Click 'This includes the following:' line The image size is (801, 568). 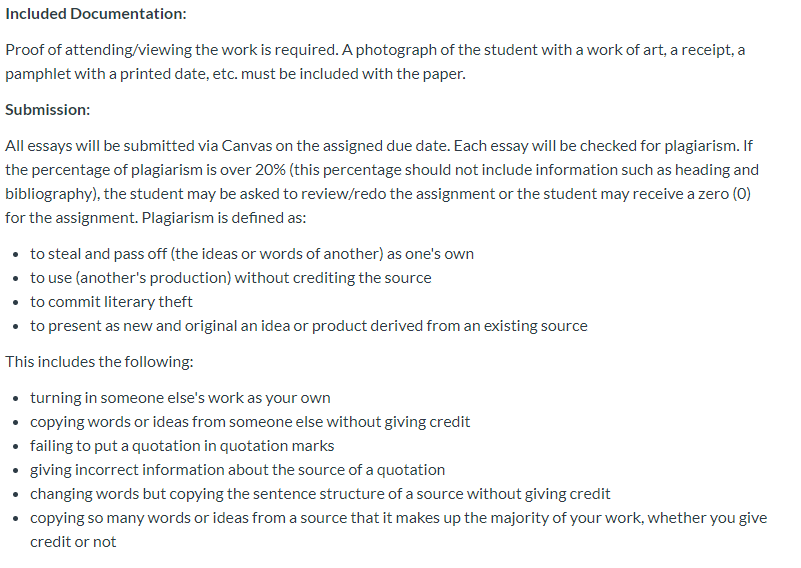pyautogui.click(x=99, y=362)
